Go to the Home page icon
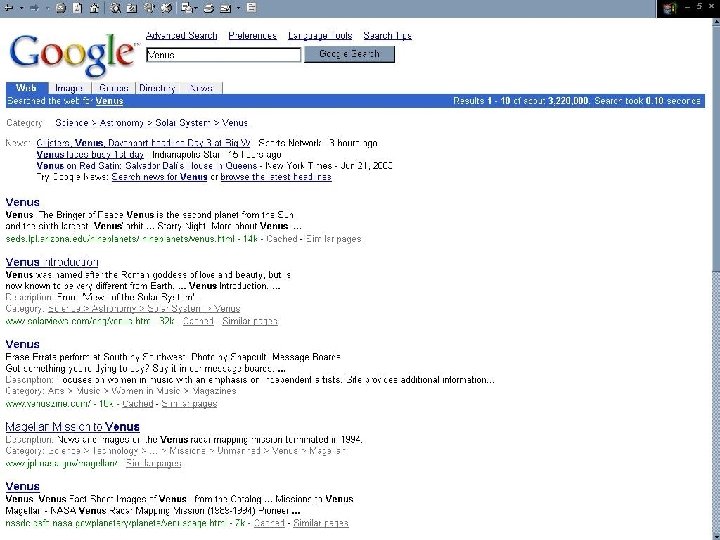 [x=94, y=7]
